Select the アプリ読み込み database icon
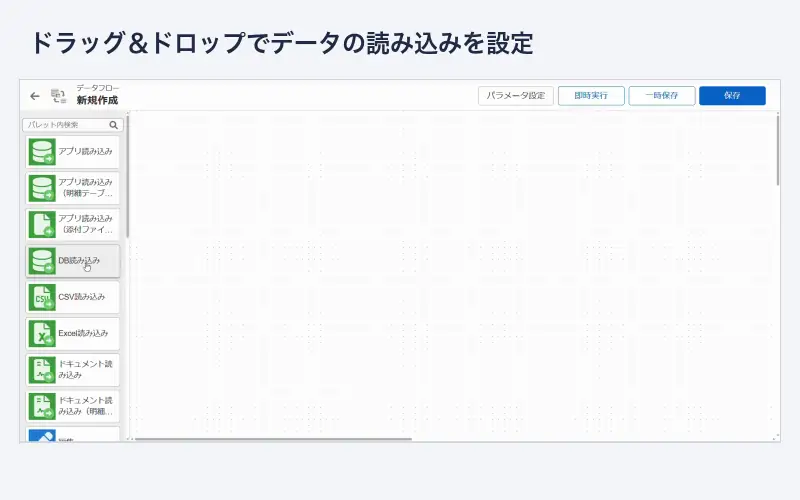 tap(42, 152)
